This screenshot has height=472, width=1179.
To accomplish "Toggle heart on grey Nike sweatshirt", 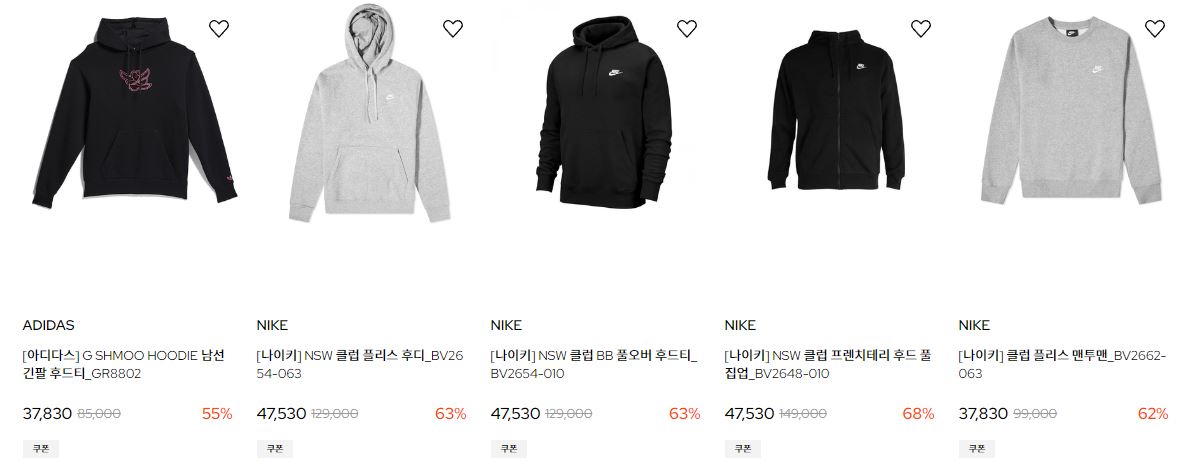I will coord(1154,29).
